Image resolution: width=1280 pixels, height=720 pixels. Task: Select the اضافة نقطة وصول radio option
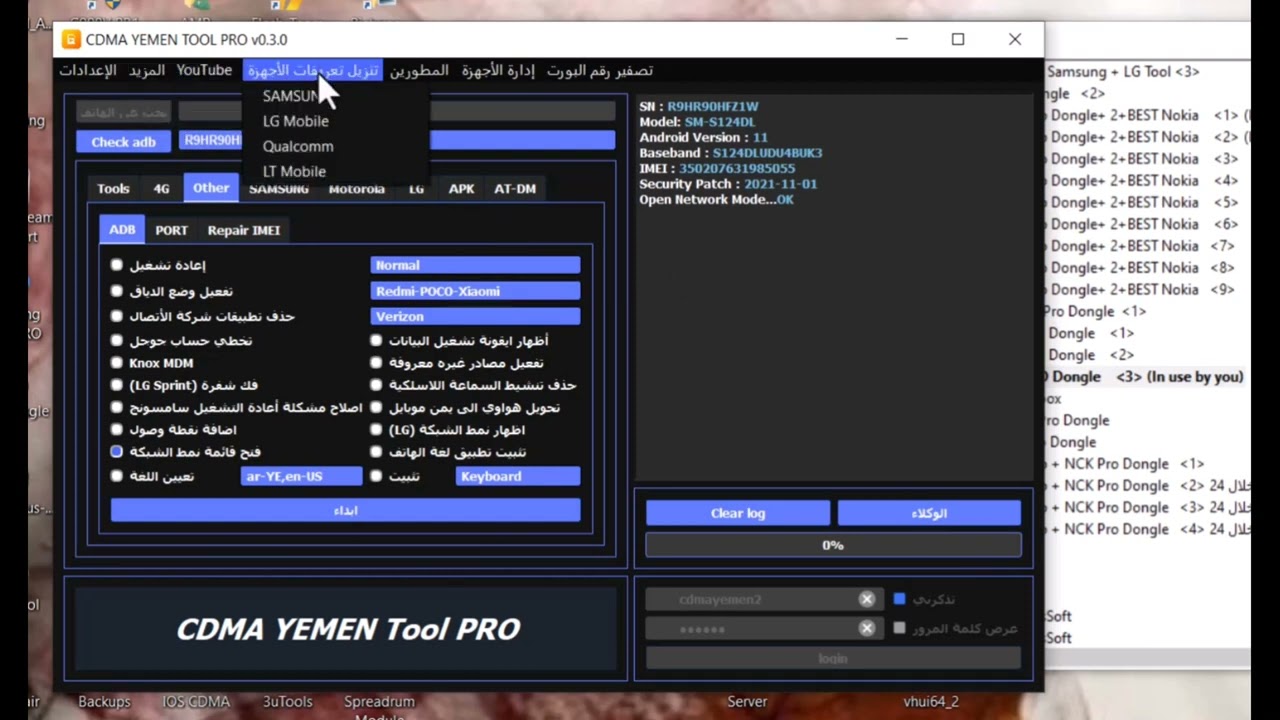(117, 430)
